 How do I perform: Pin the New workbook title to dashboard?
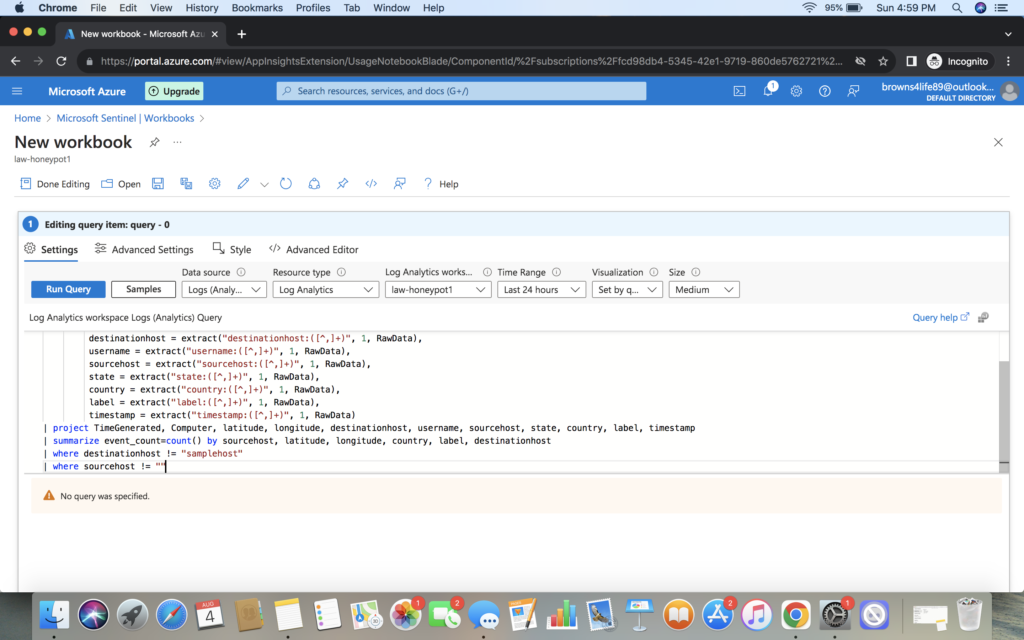point(154,142)
